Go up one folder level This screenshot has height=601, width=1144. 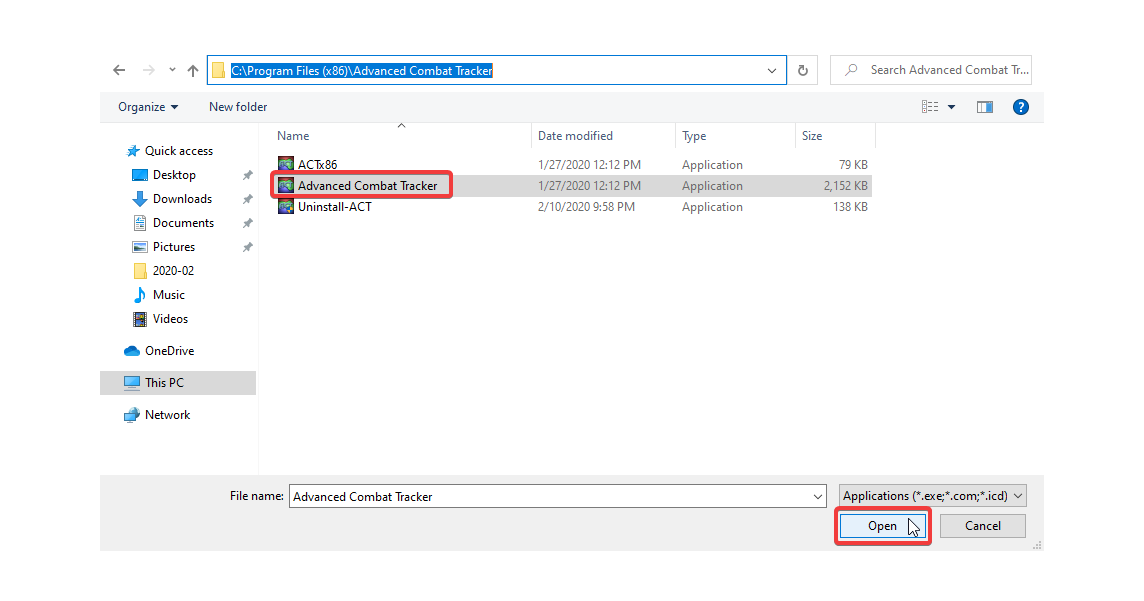tap(193, 70)
